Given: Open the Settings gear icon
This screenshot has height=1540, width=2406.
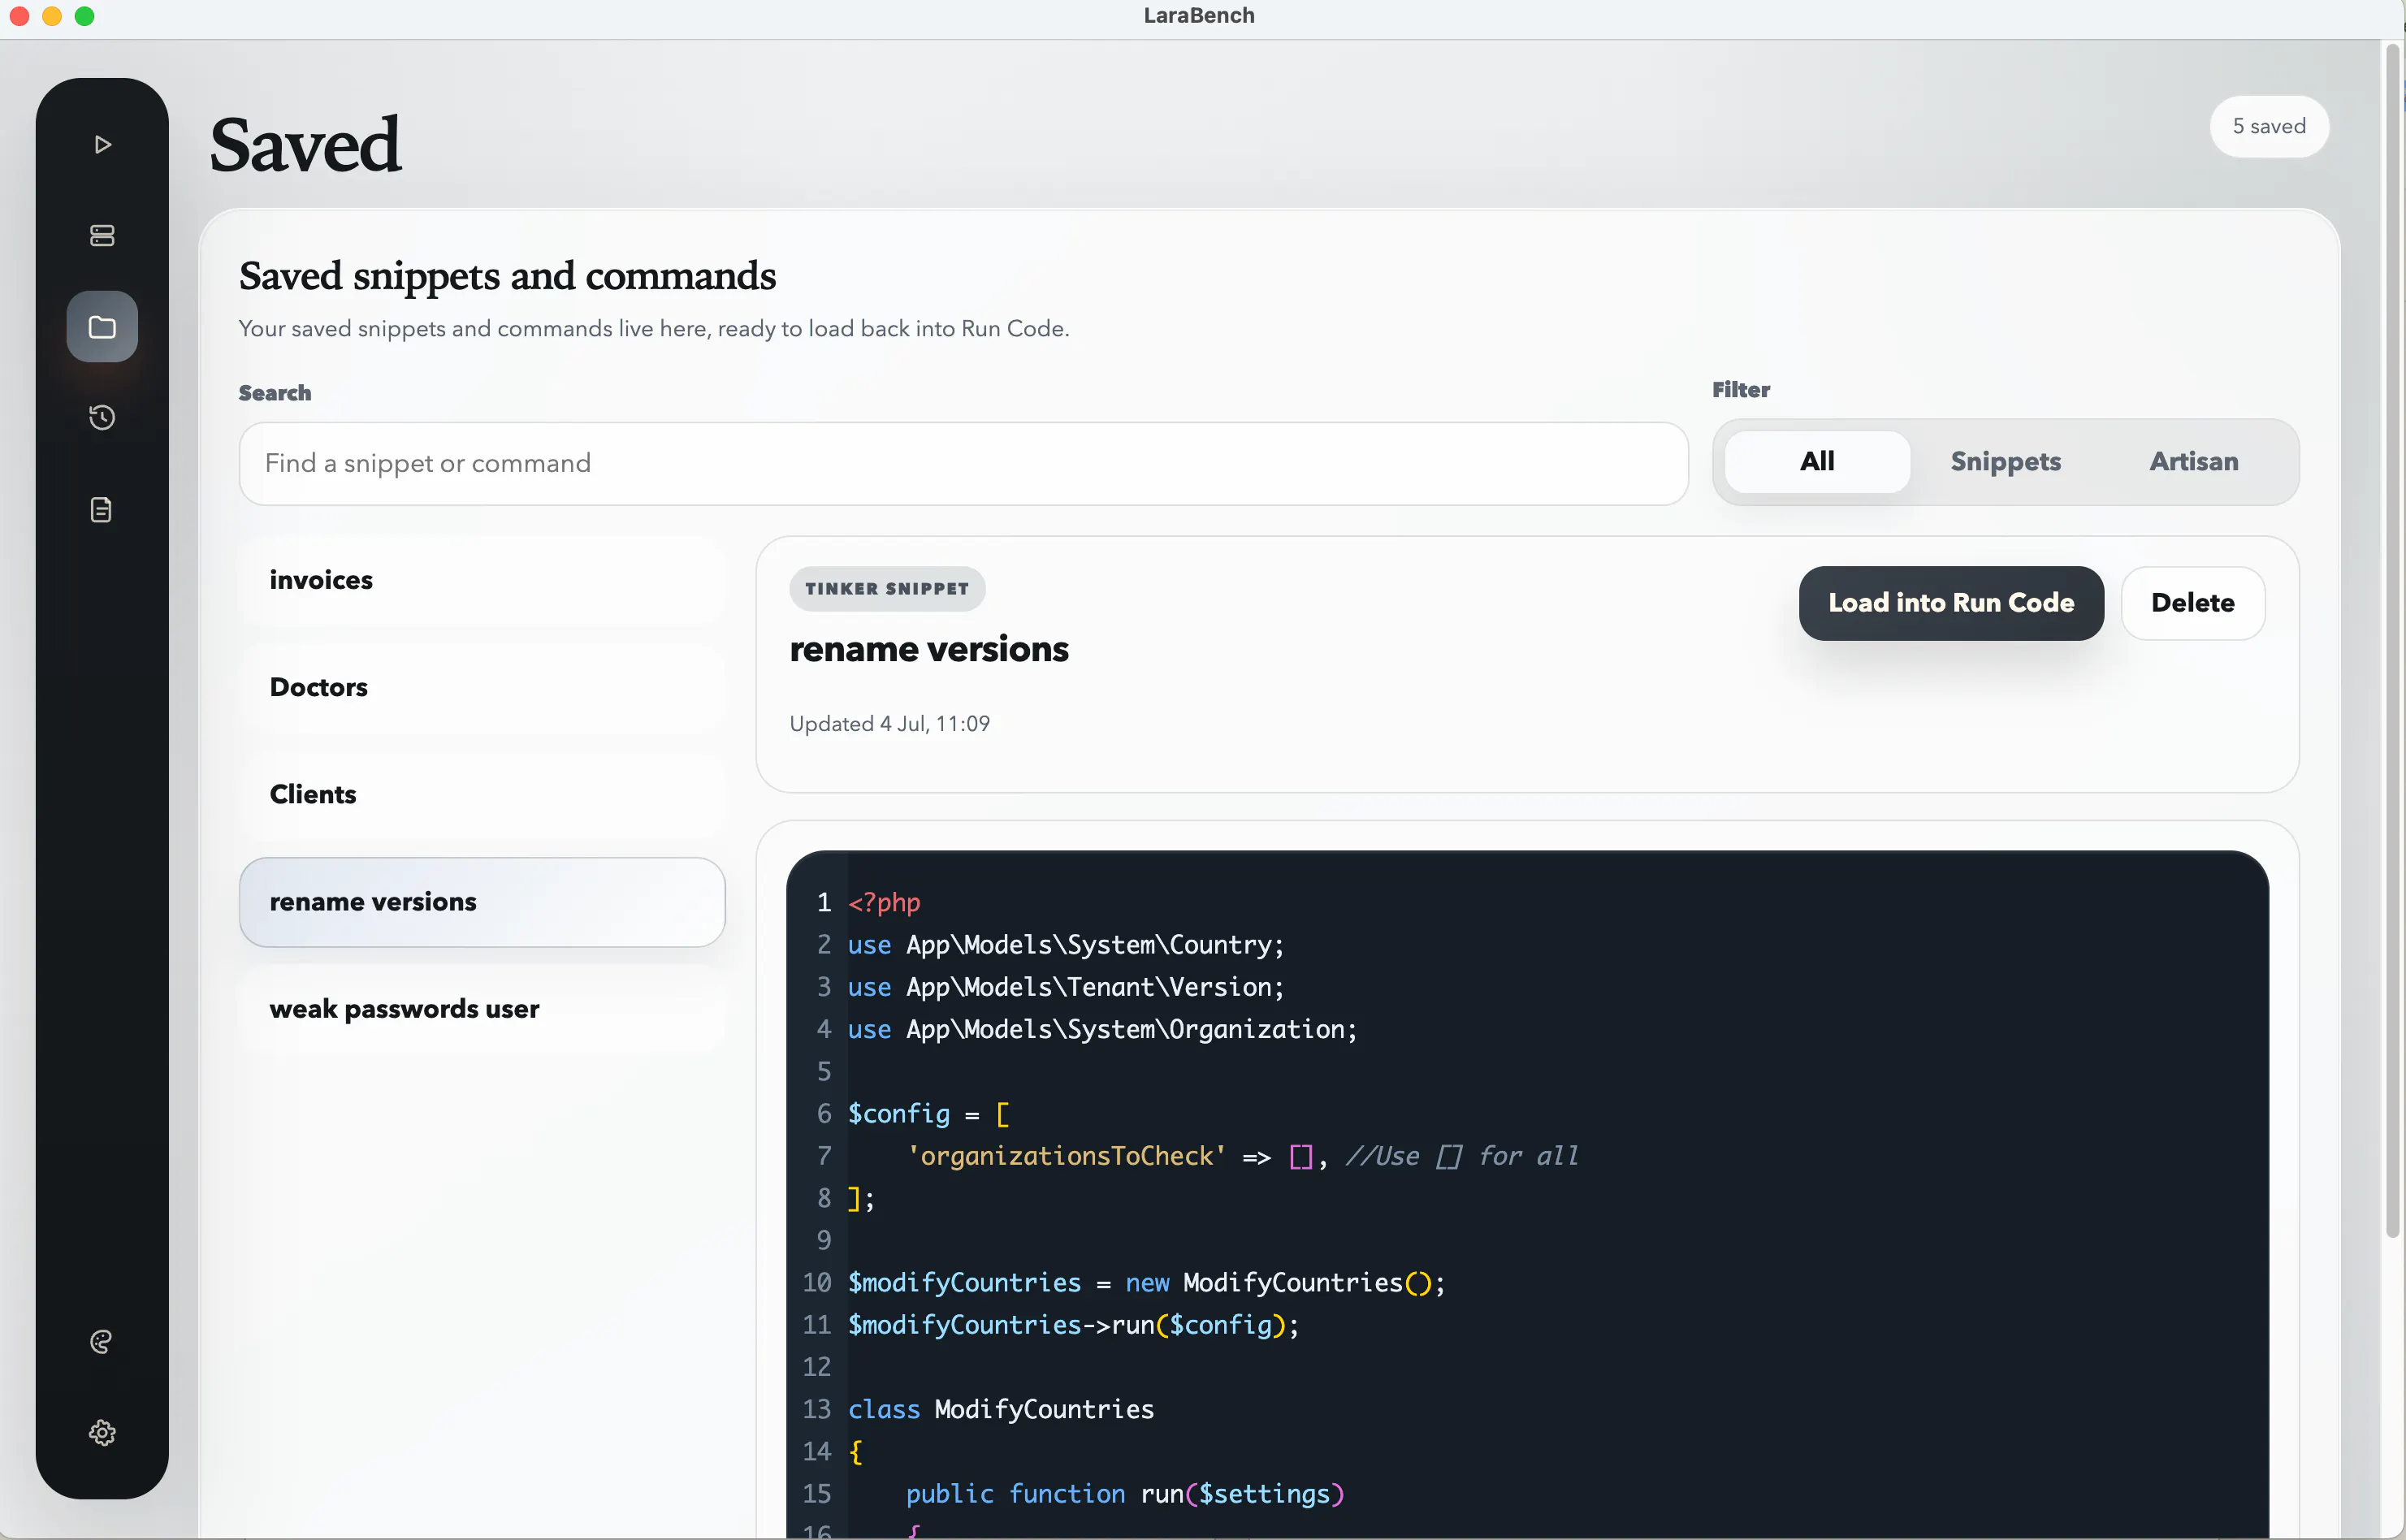Looking at the screenshot, I should coord(102,1432).
